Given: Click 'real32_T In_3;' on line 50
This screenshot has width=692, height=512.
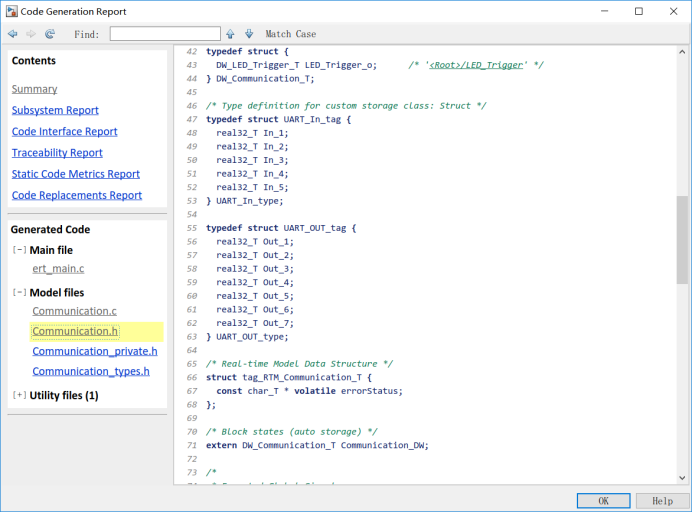Looking at the screenshot, I should 252,160.
